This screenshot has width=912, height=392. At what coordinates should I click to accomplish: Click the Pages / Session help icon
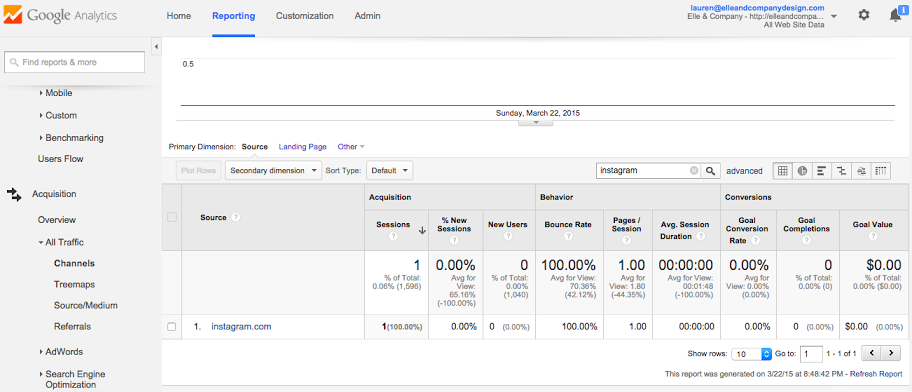(x=627, y=240)
